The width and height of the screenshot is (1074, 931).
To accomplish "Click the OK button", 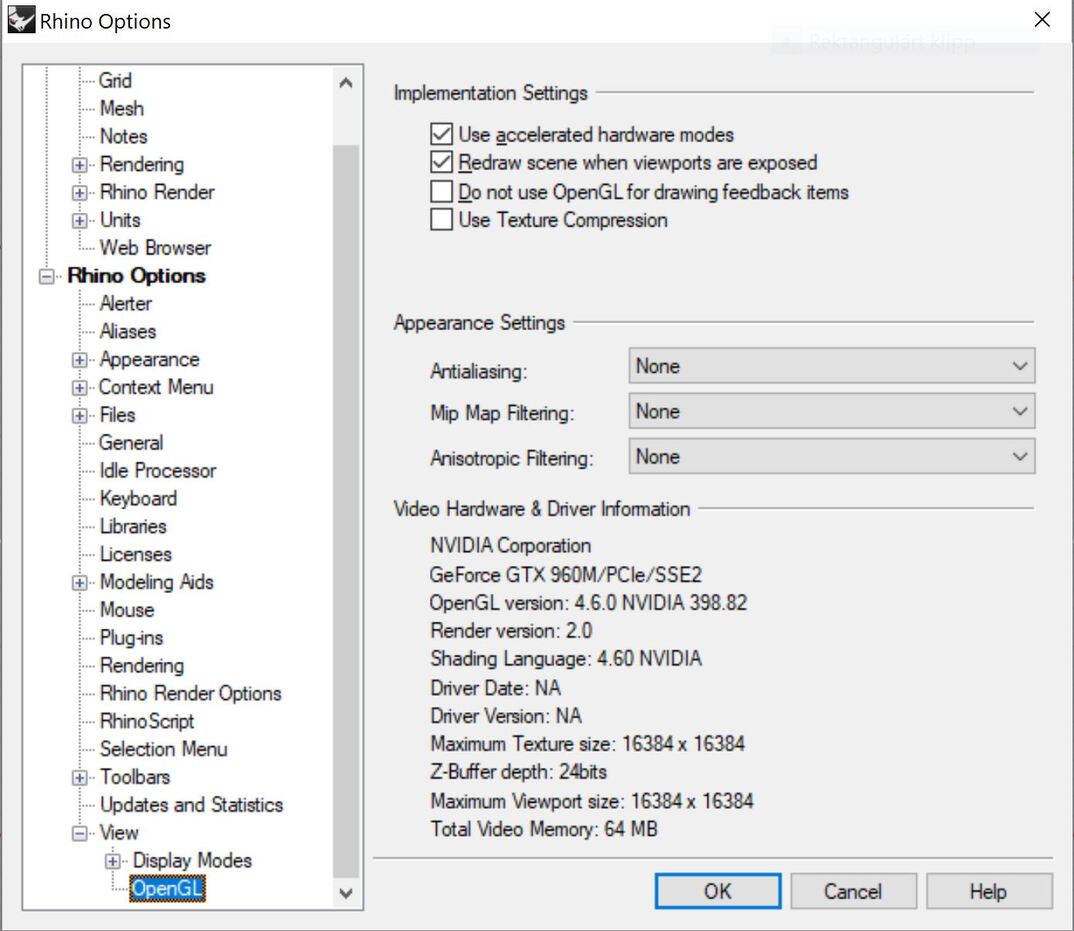I will pyautogui.click(x=718, y=891).
